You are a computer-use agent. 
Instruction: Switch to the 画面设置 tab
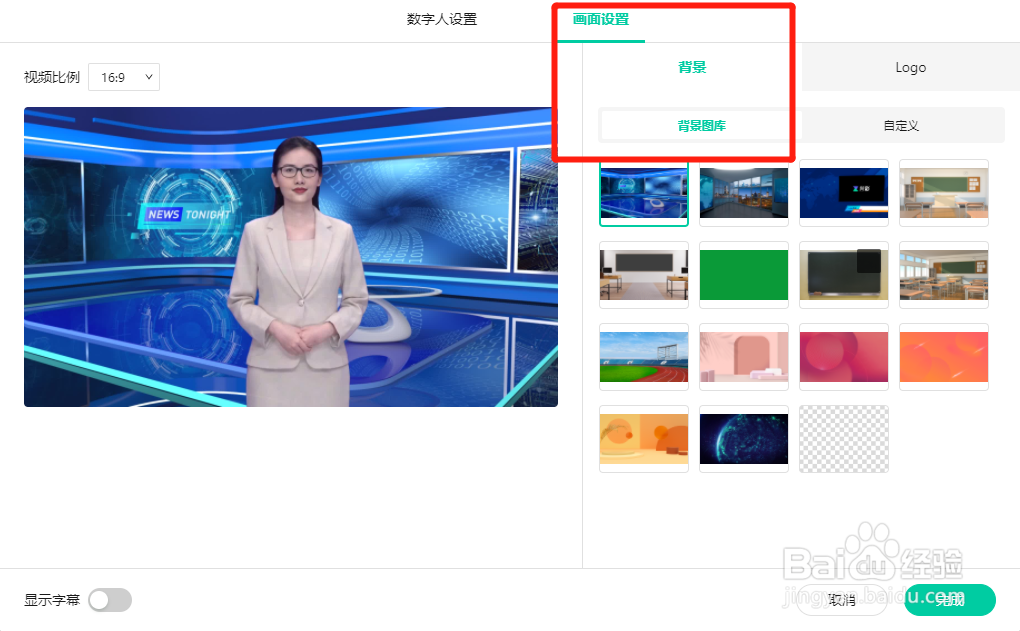[599, 20]
